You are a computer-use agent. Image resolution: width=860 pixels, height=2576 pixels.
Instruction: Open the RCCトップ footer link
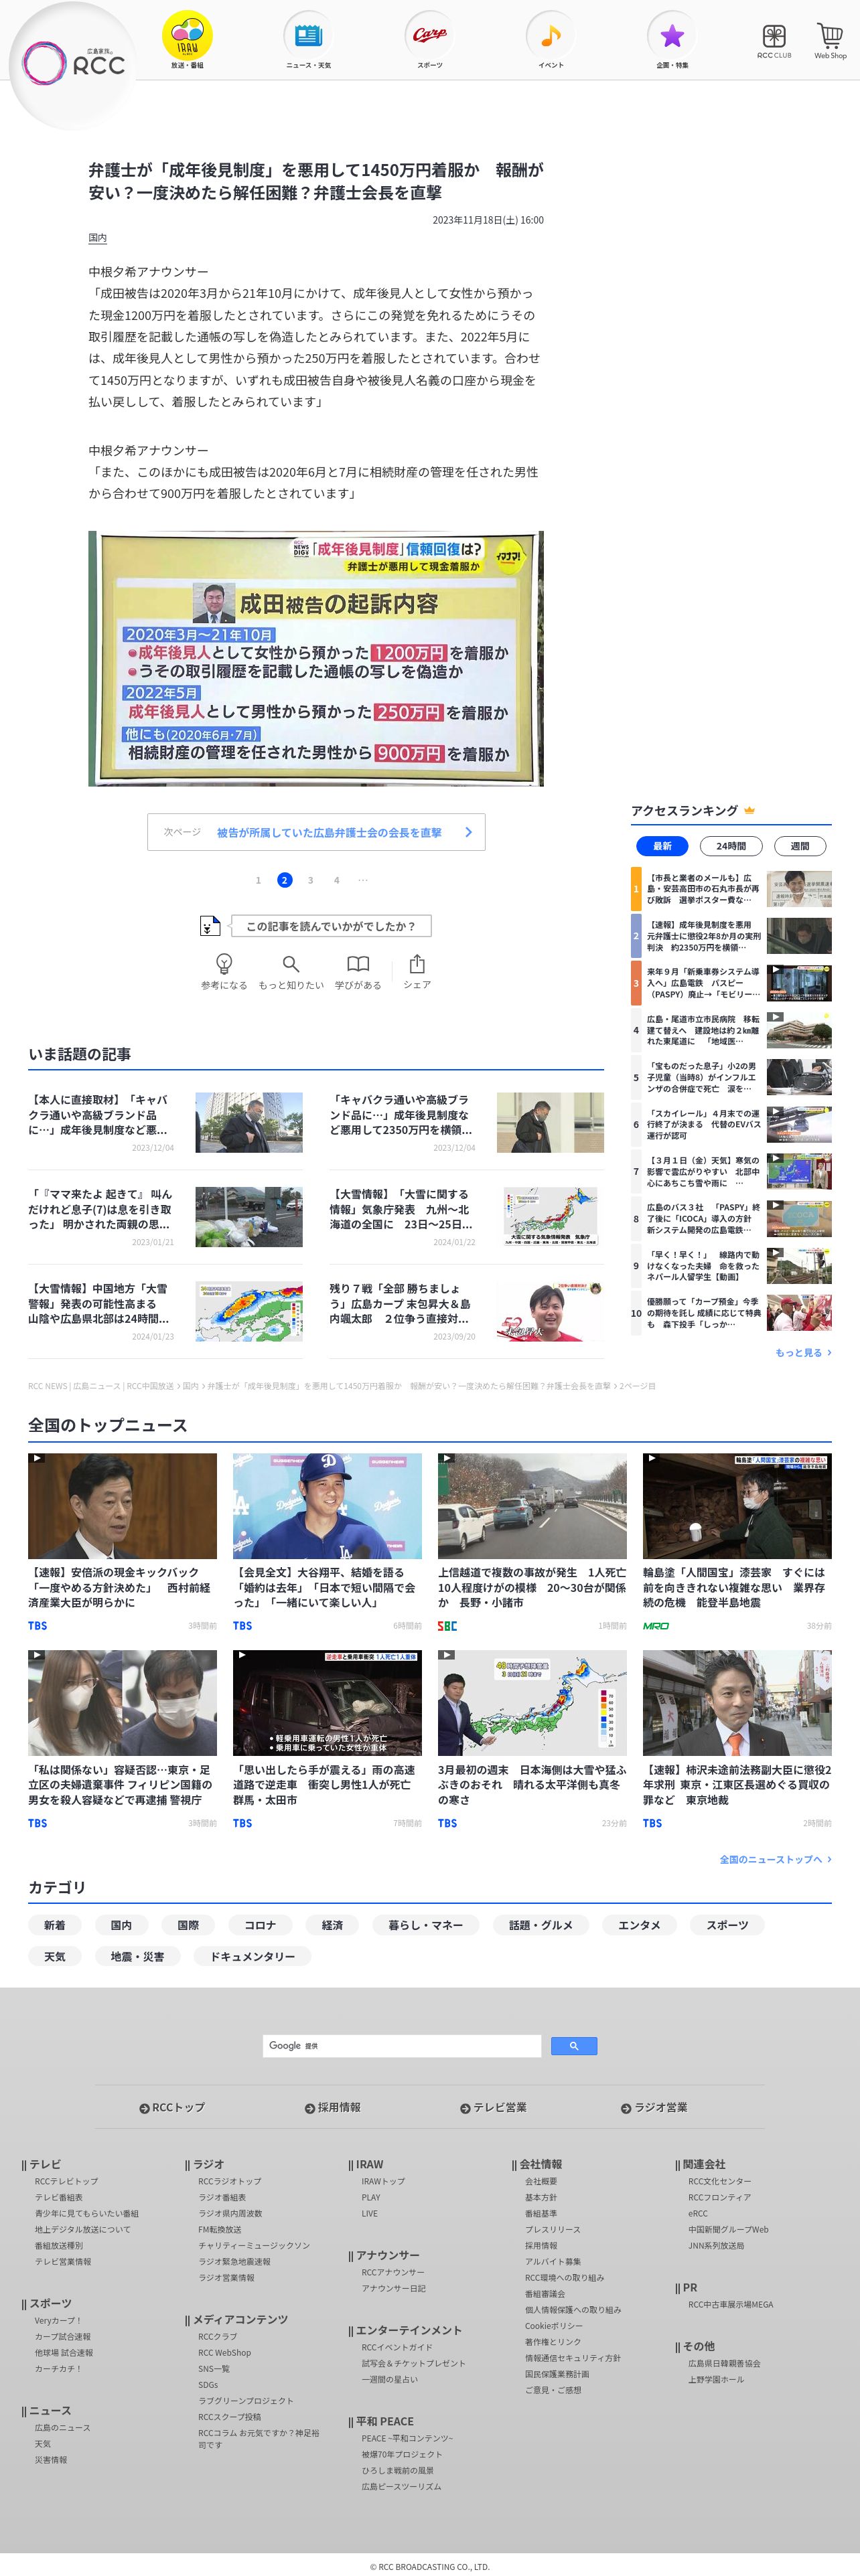(x=172, y=2107)
